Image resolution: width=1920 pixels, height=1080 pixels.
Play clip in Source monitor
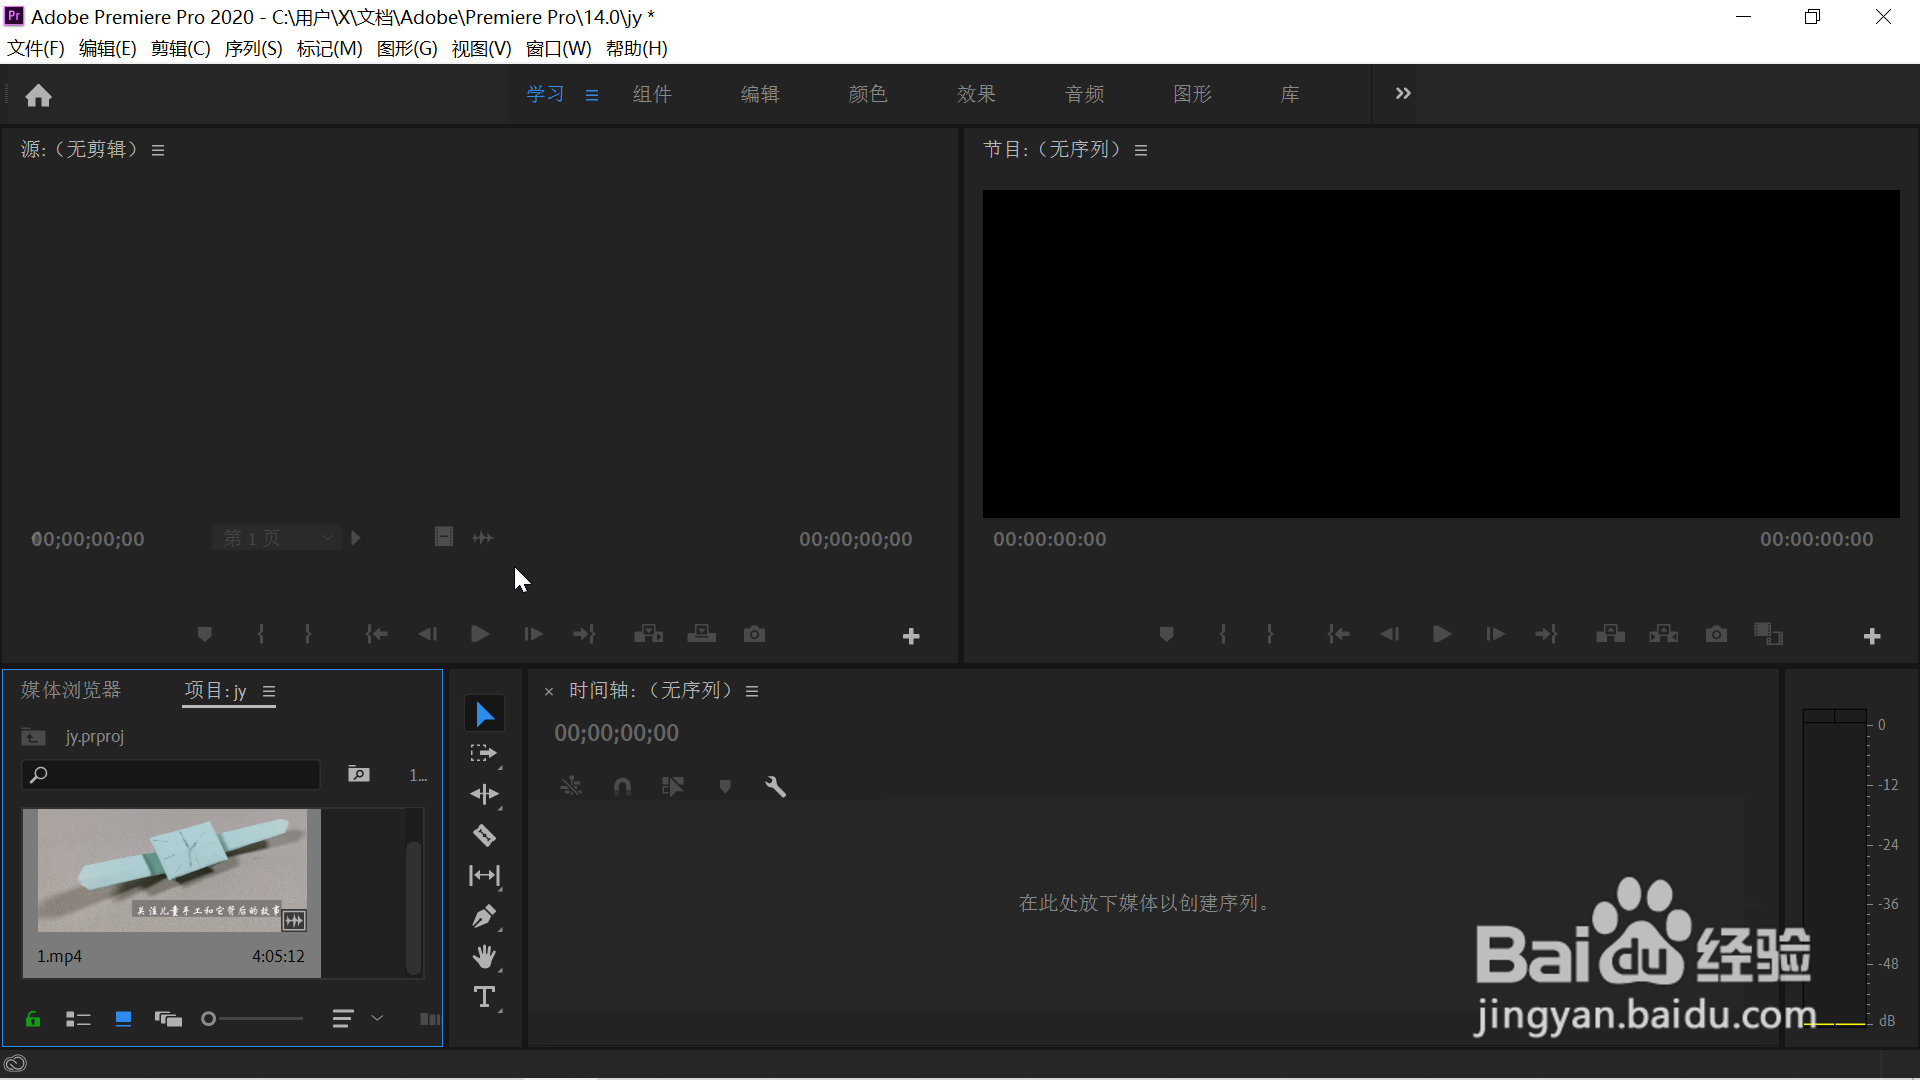click(x=480, y=634)
